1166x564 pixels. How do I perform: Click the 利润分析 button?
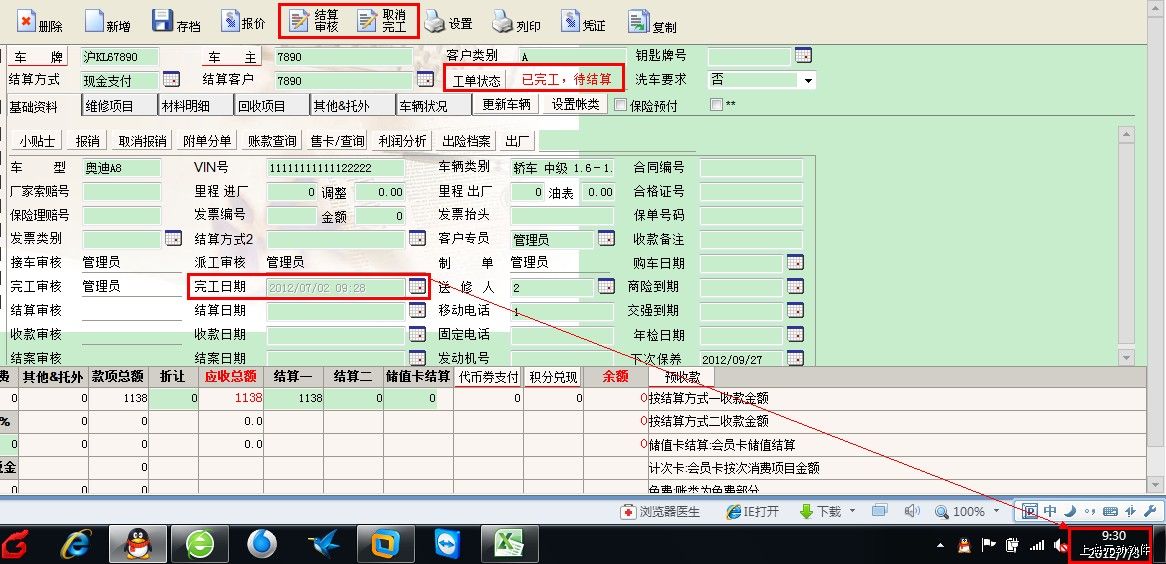pos(402,141)
